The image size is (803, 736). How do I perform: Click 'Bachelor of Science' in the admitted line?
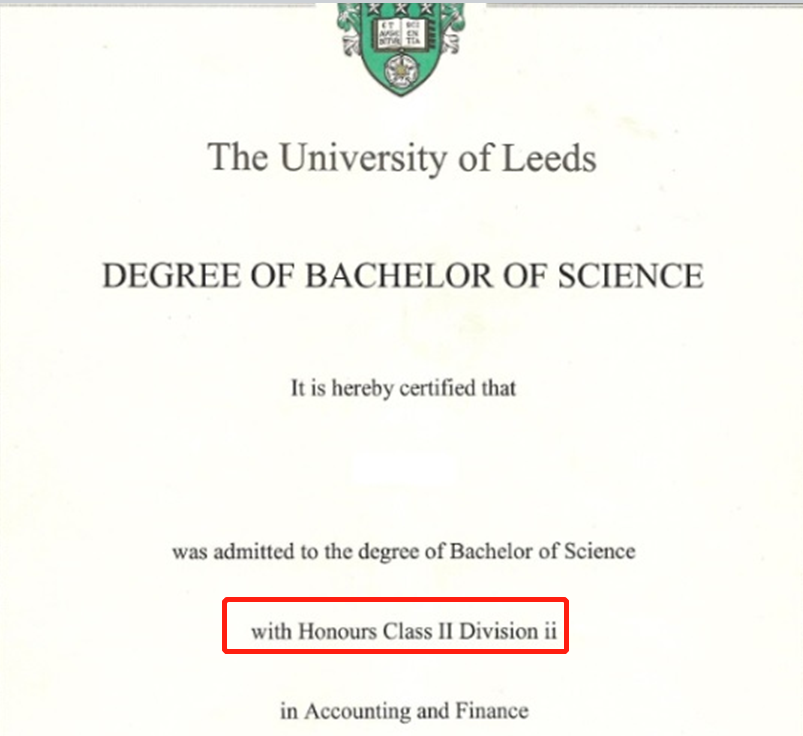pyautogui.click(x=542, y=551)
